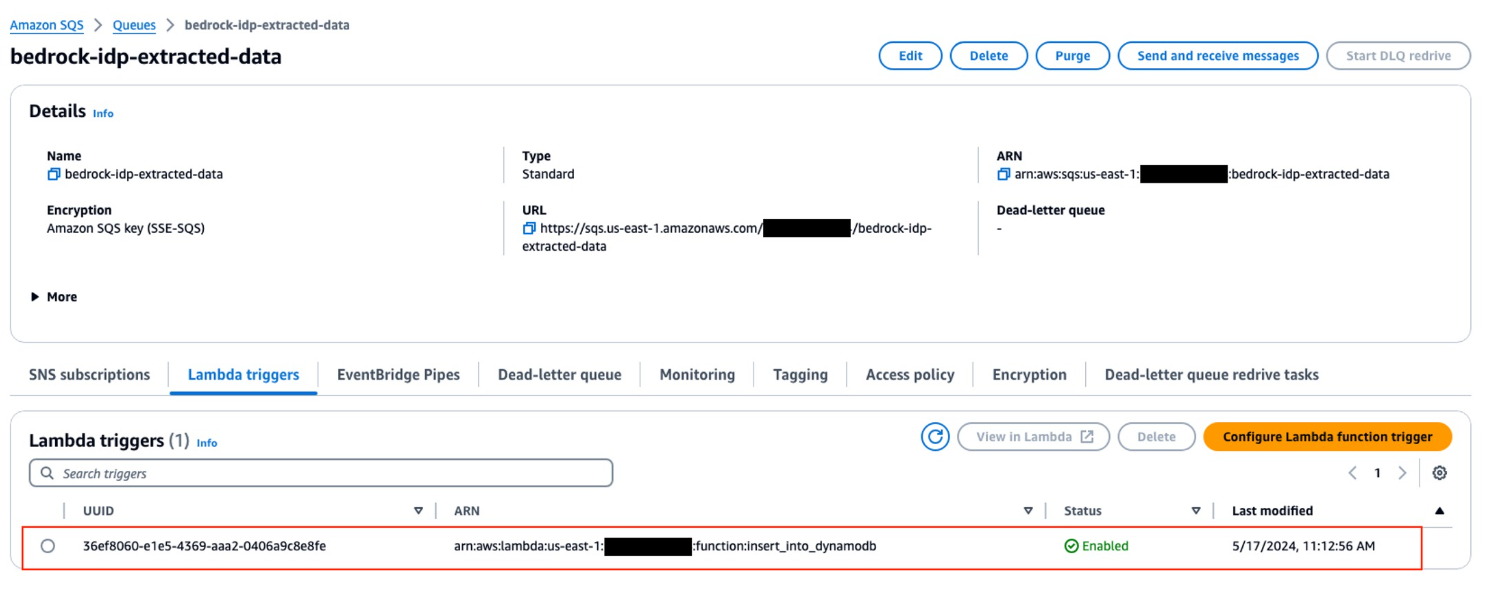Click the Delete queue button at top
Viewport: 1486px width, 591px height.
[x=988, y=56]
